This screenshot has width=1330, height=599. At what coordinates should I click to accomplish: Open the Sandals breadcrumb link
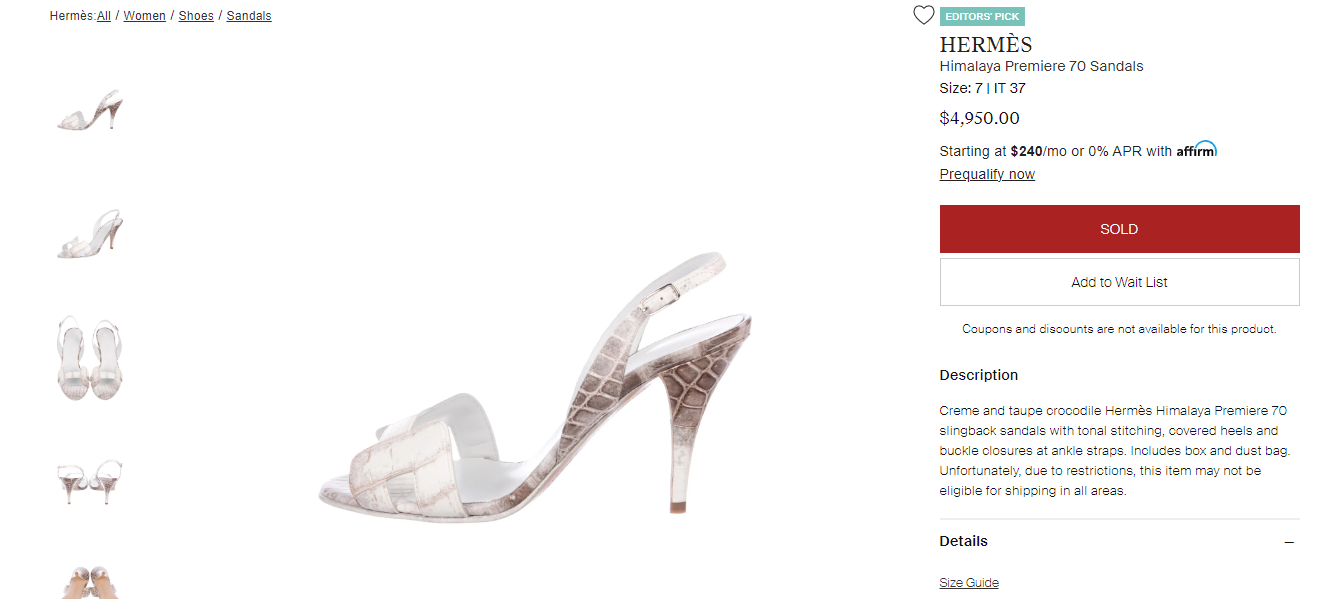pos(249,16)
